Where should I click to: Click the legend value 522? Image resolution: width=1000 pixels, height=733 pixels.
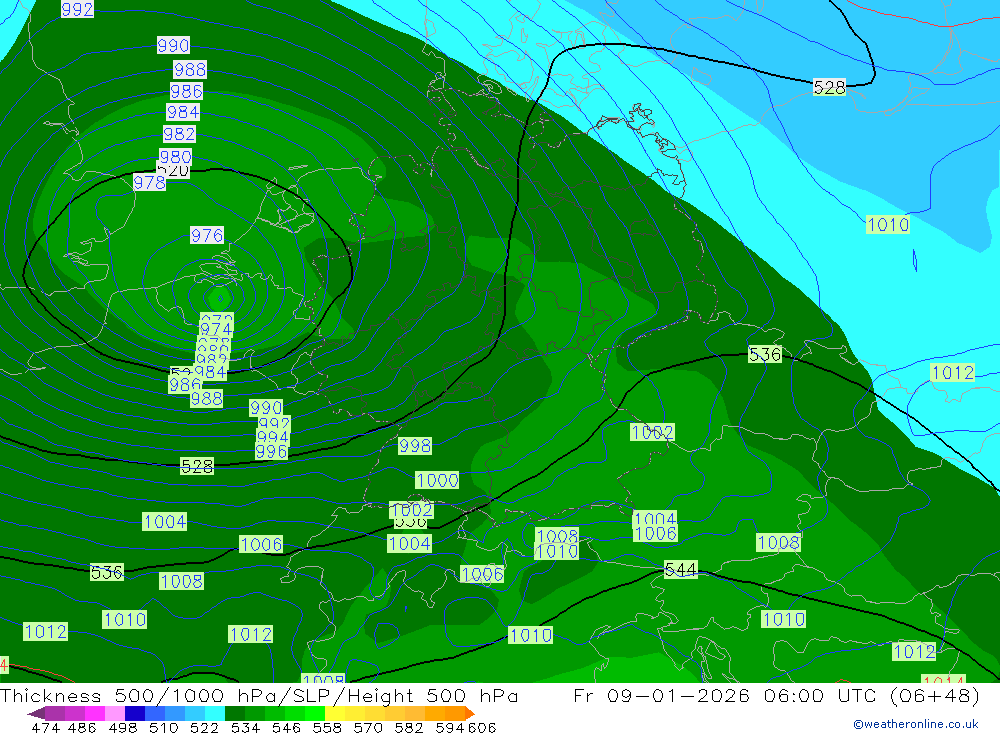click(204, 727)
